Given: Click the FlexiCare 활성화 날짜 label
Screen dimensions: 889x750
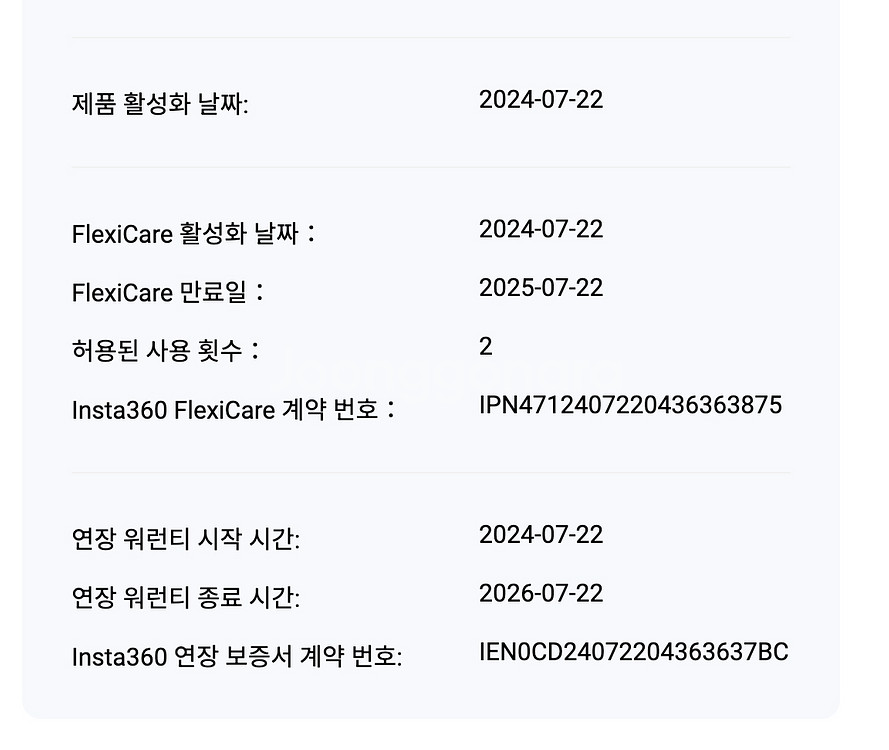Looking at the screenshot, I should [x=193, y=234].
